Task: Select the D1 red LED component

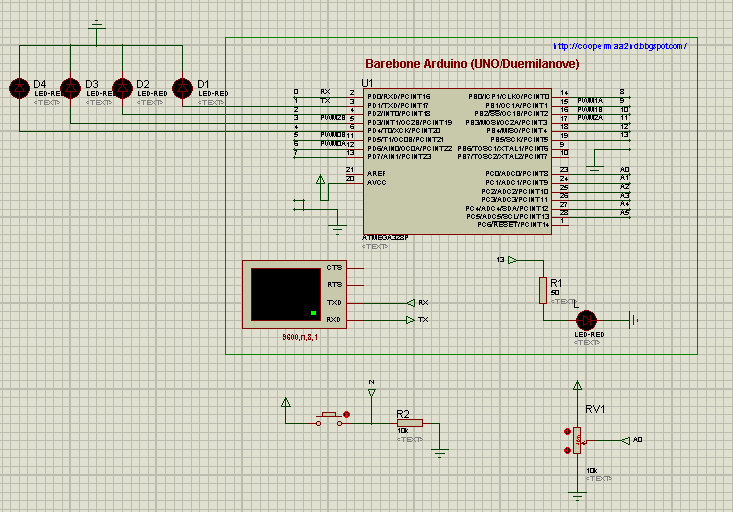Action: (x=182, y=88)
